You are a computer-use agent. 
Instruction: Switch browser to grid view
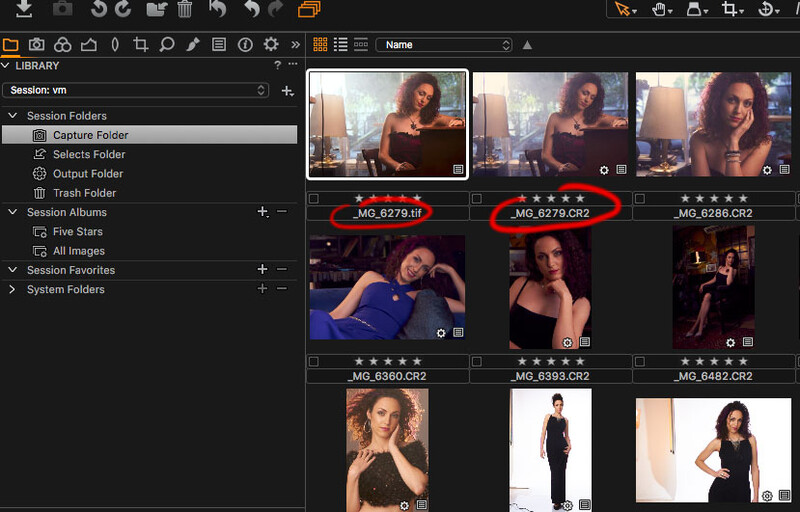coord(320,45)
